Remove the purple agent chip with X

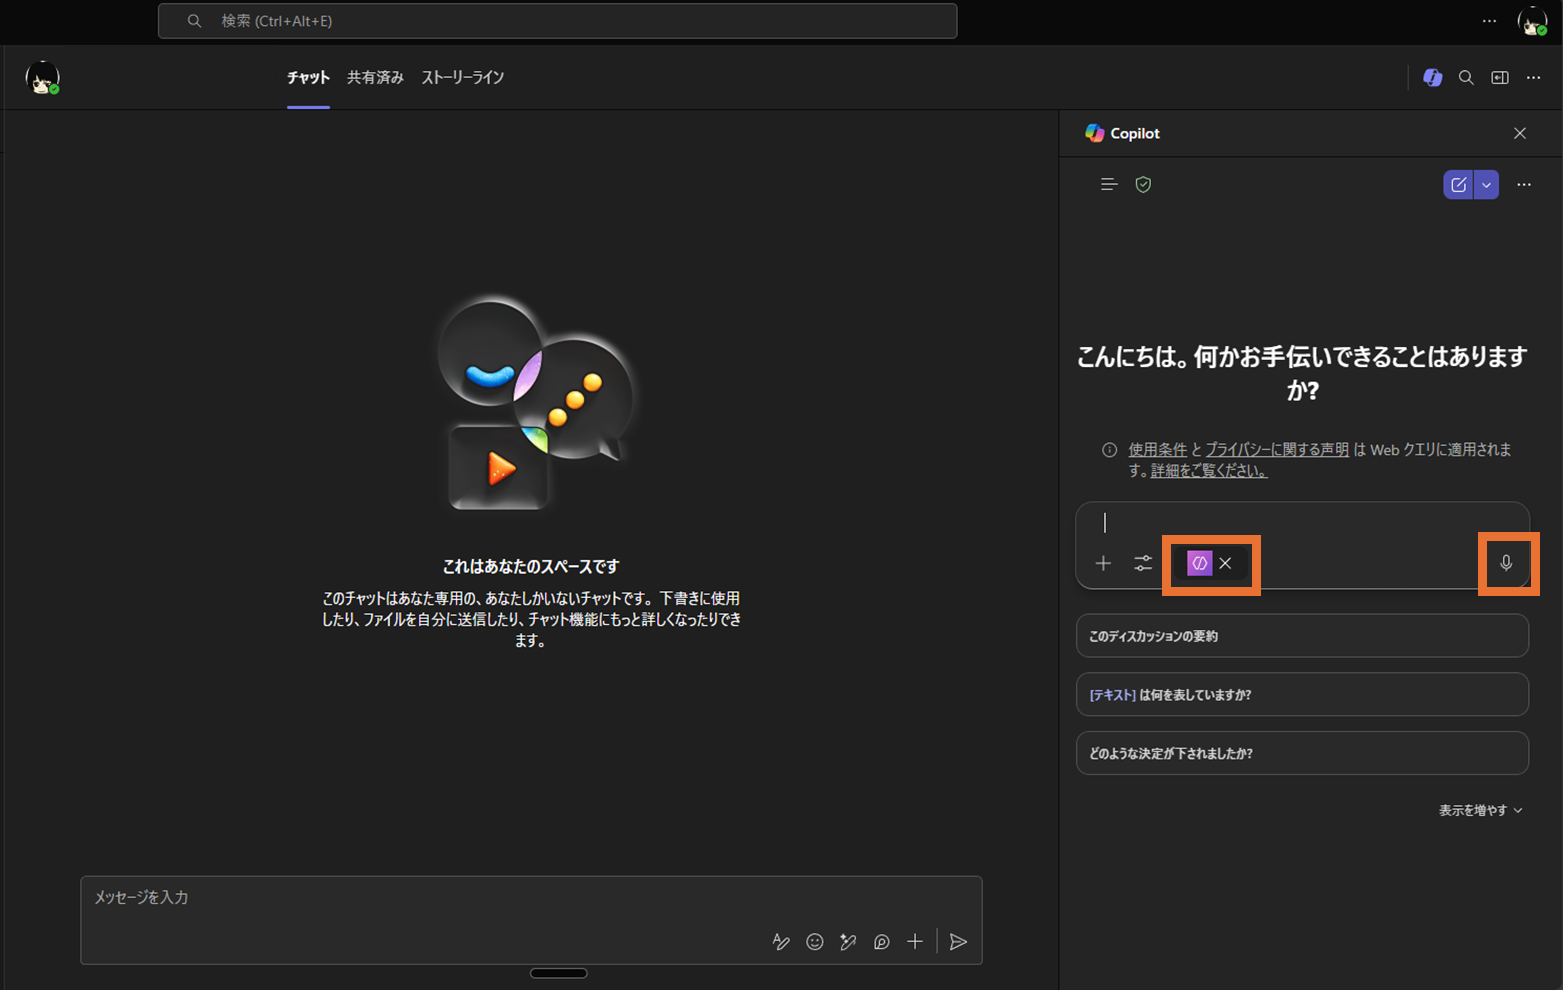point(1225,563)
